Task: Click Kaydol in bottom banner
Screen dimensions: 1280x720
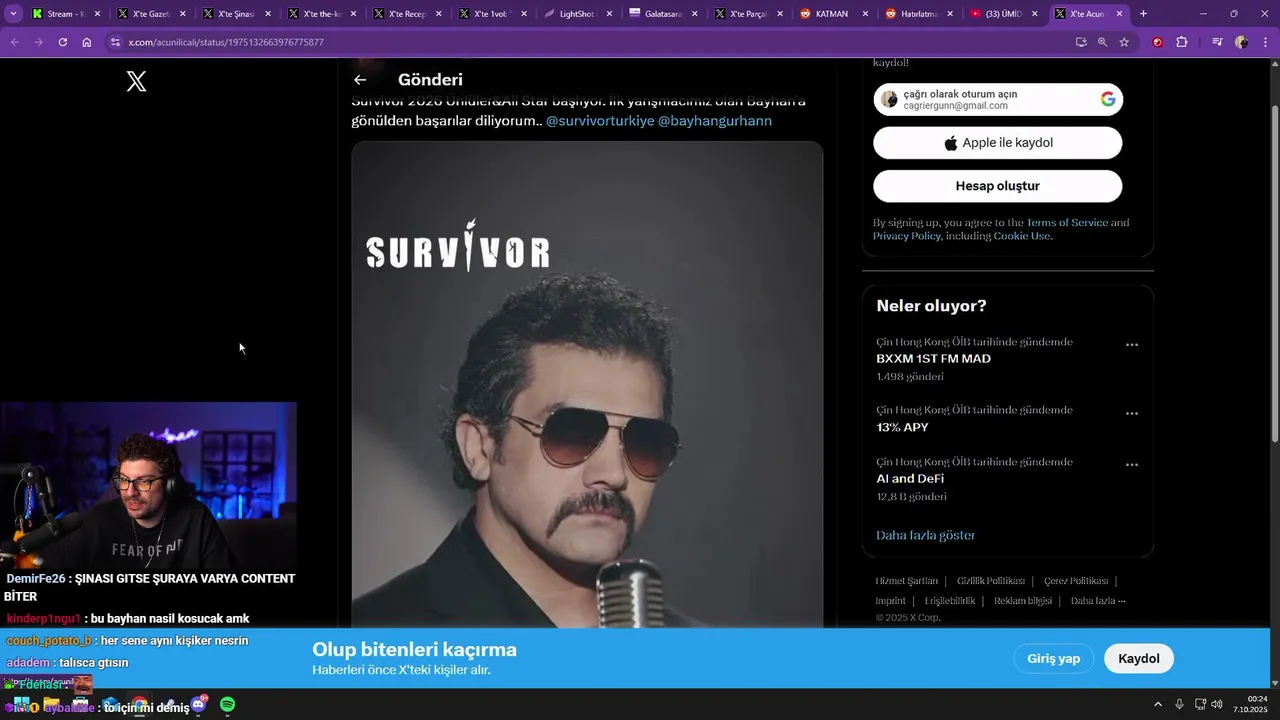Action: pos(1139,659)
